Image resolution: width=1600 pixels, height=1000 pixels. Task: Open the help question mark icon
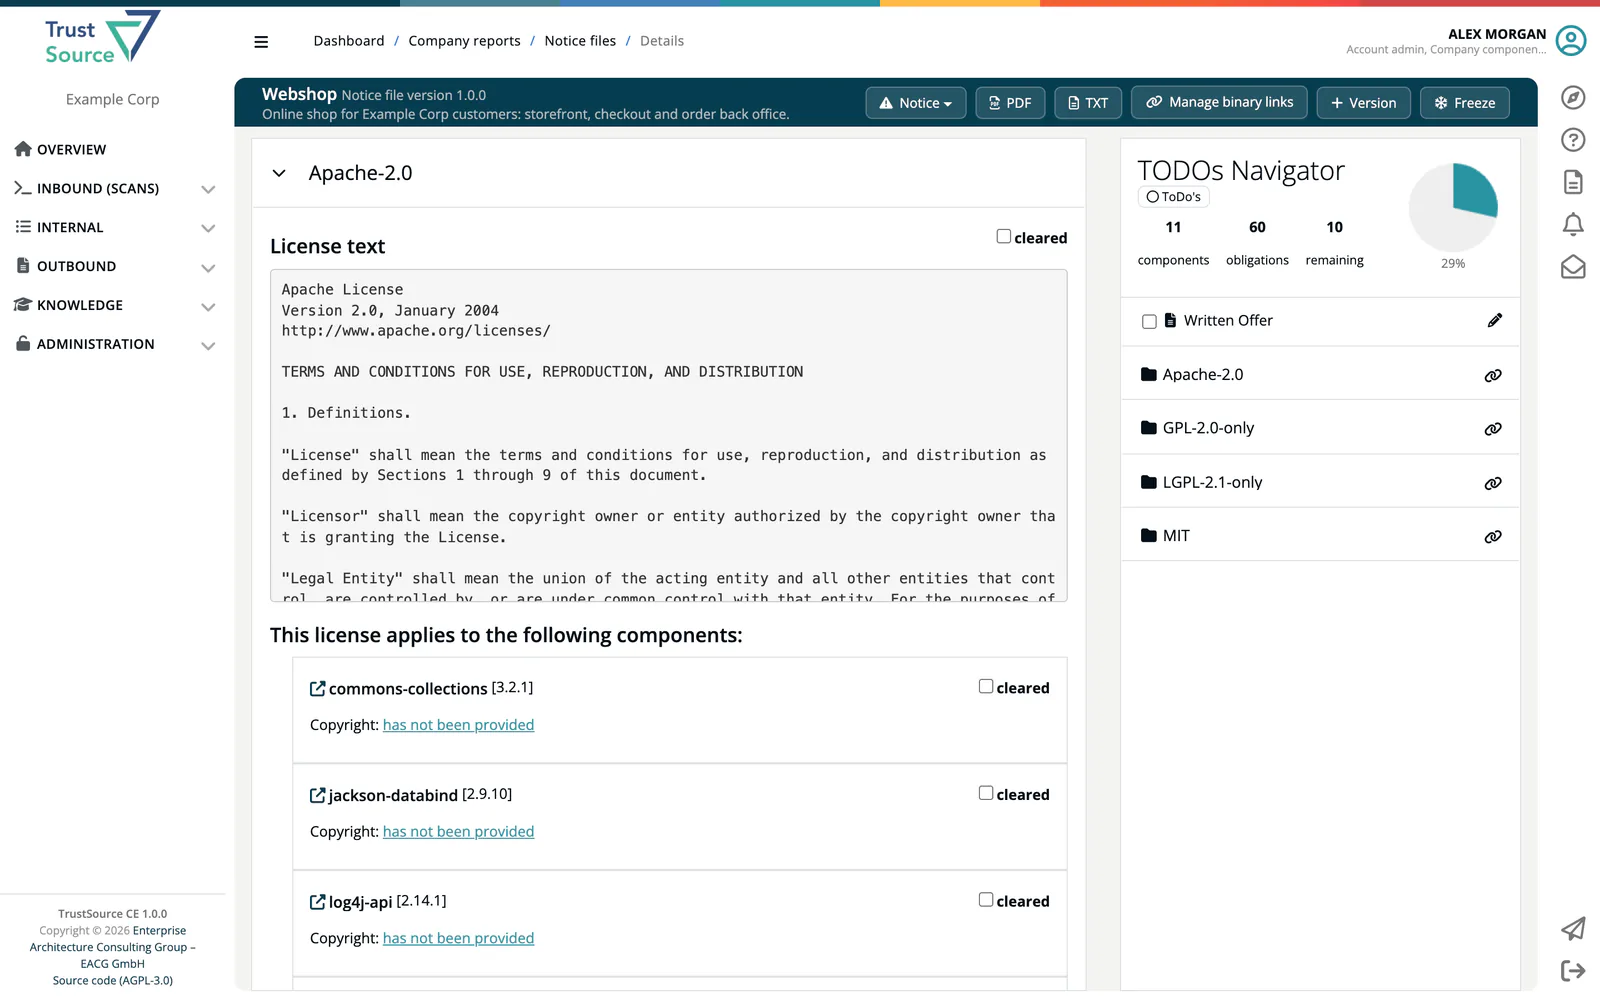click(1573, 140)
